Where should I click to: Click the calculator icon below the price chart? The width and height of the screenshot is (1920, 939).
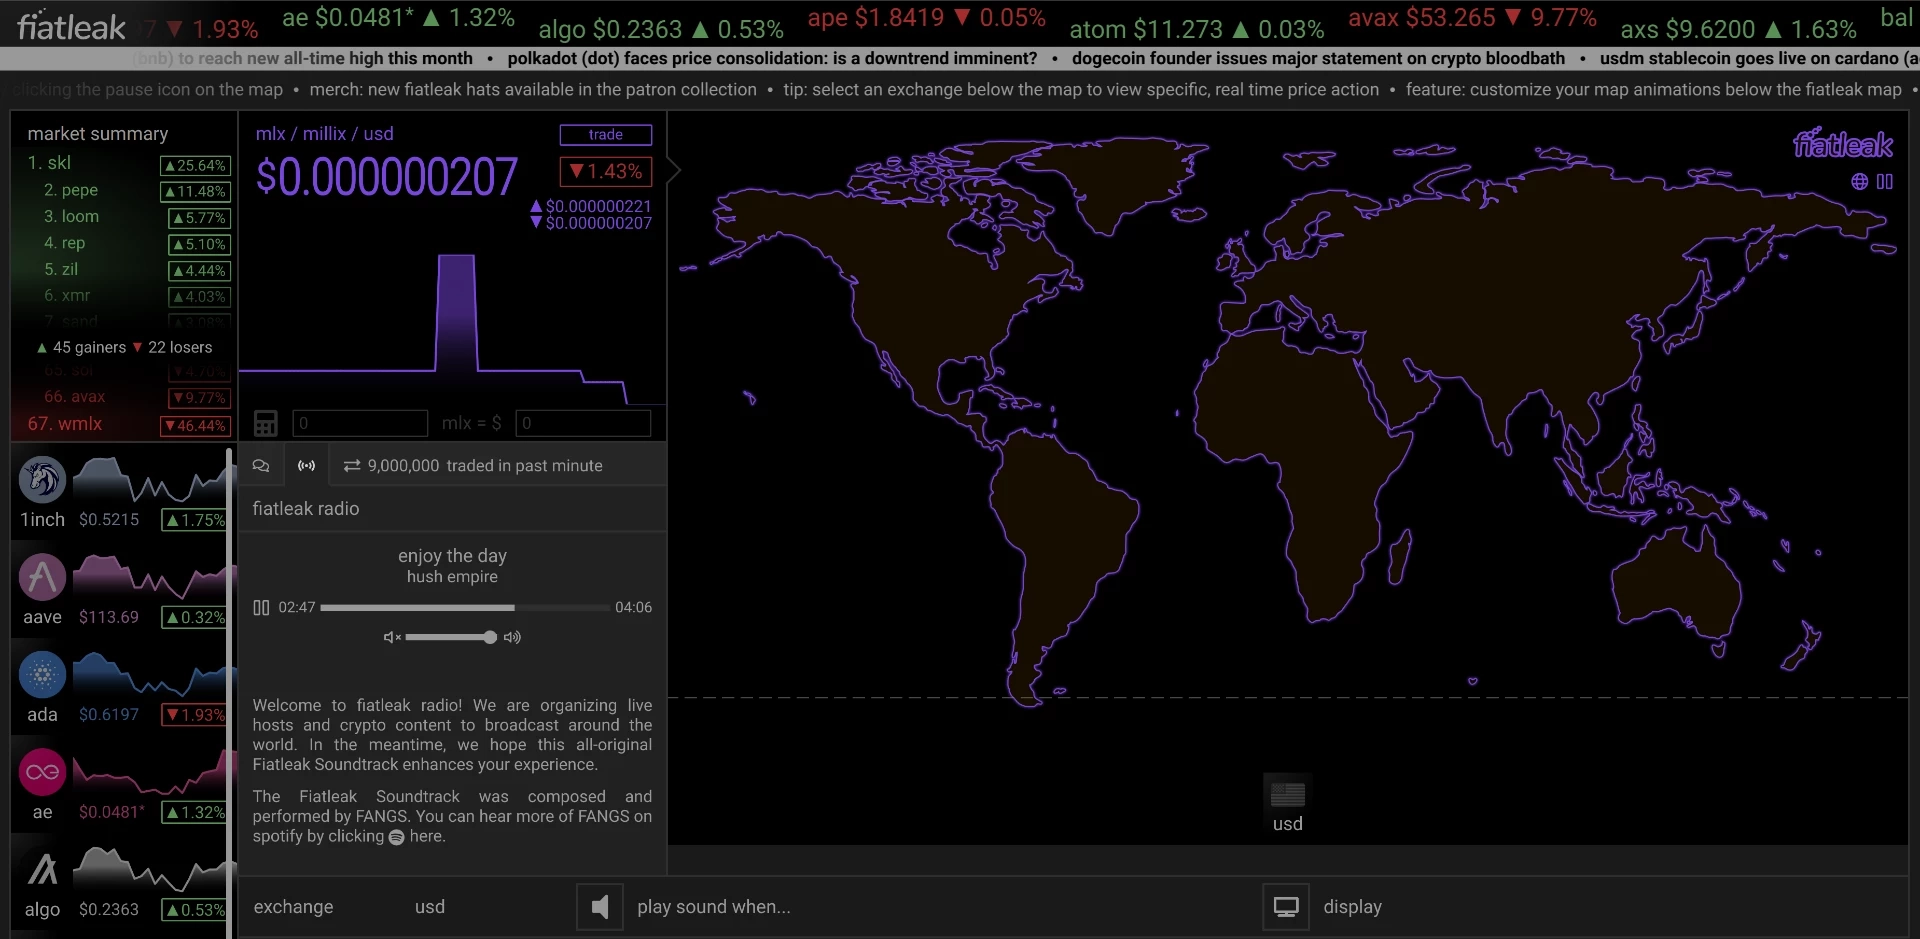click(x=265, y=423)
